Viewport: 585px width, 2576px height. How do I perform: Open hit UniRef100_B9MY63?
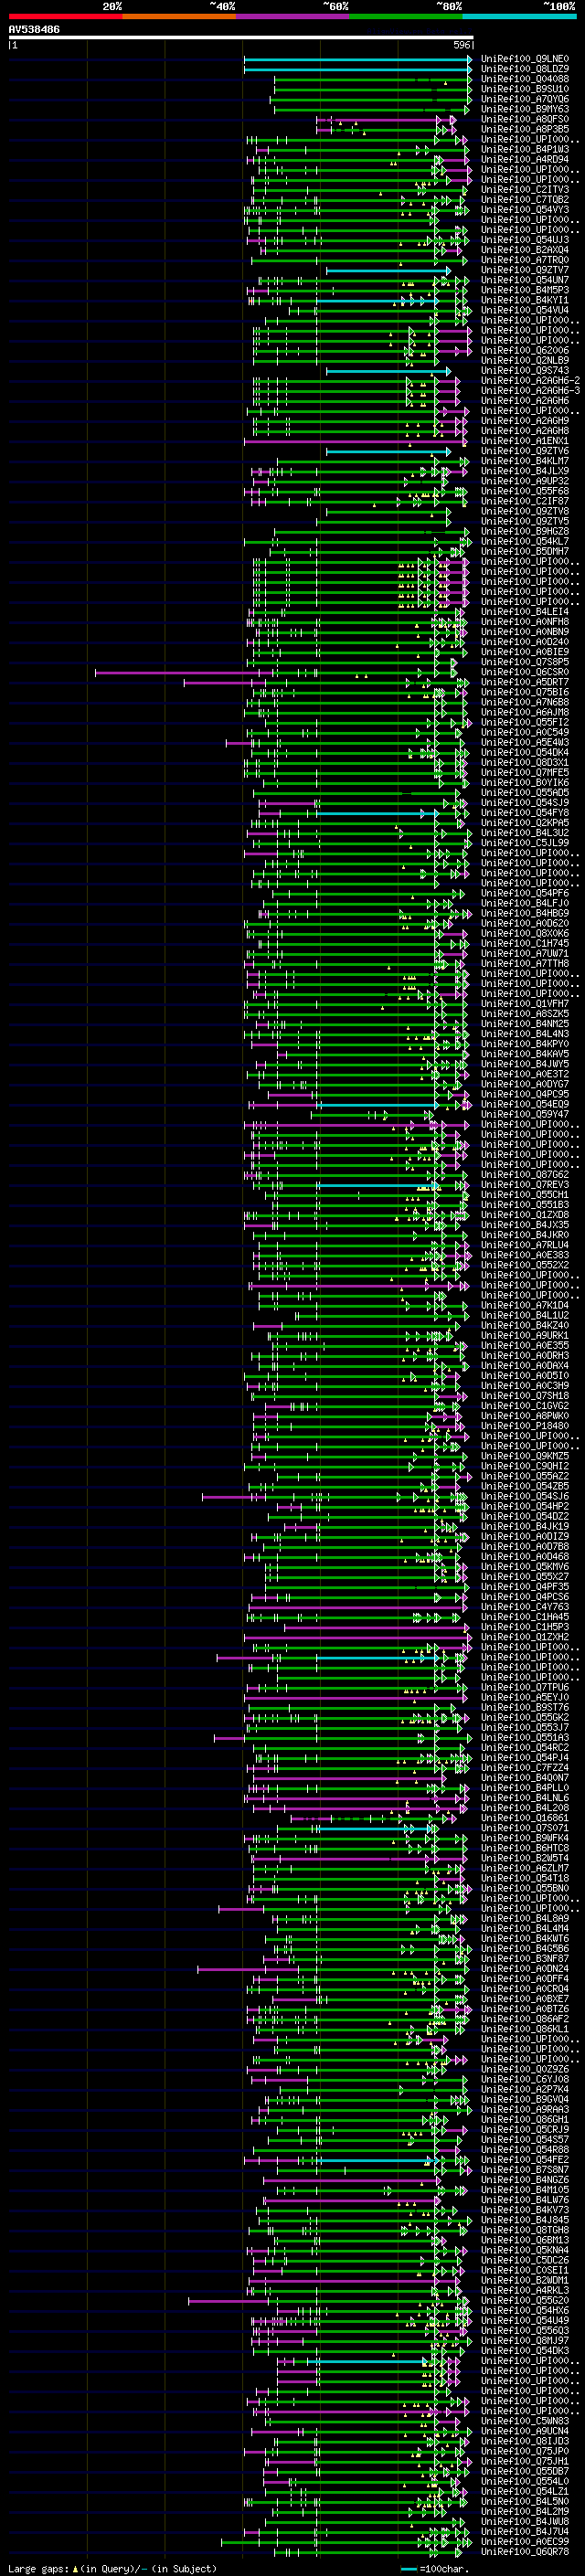coord(524,110)
